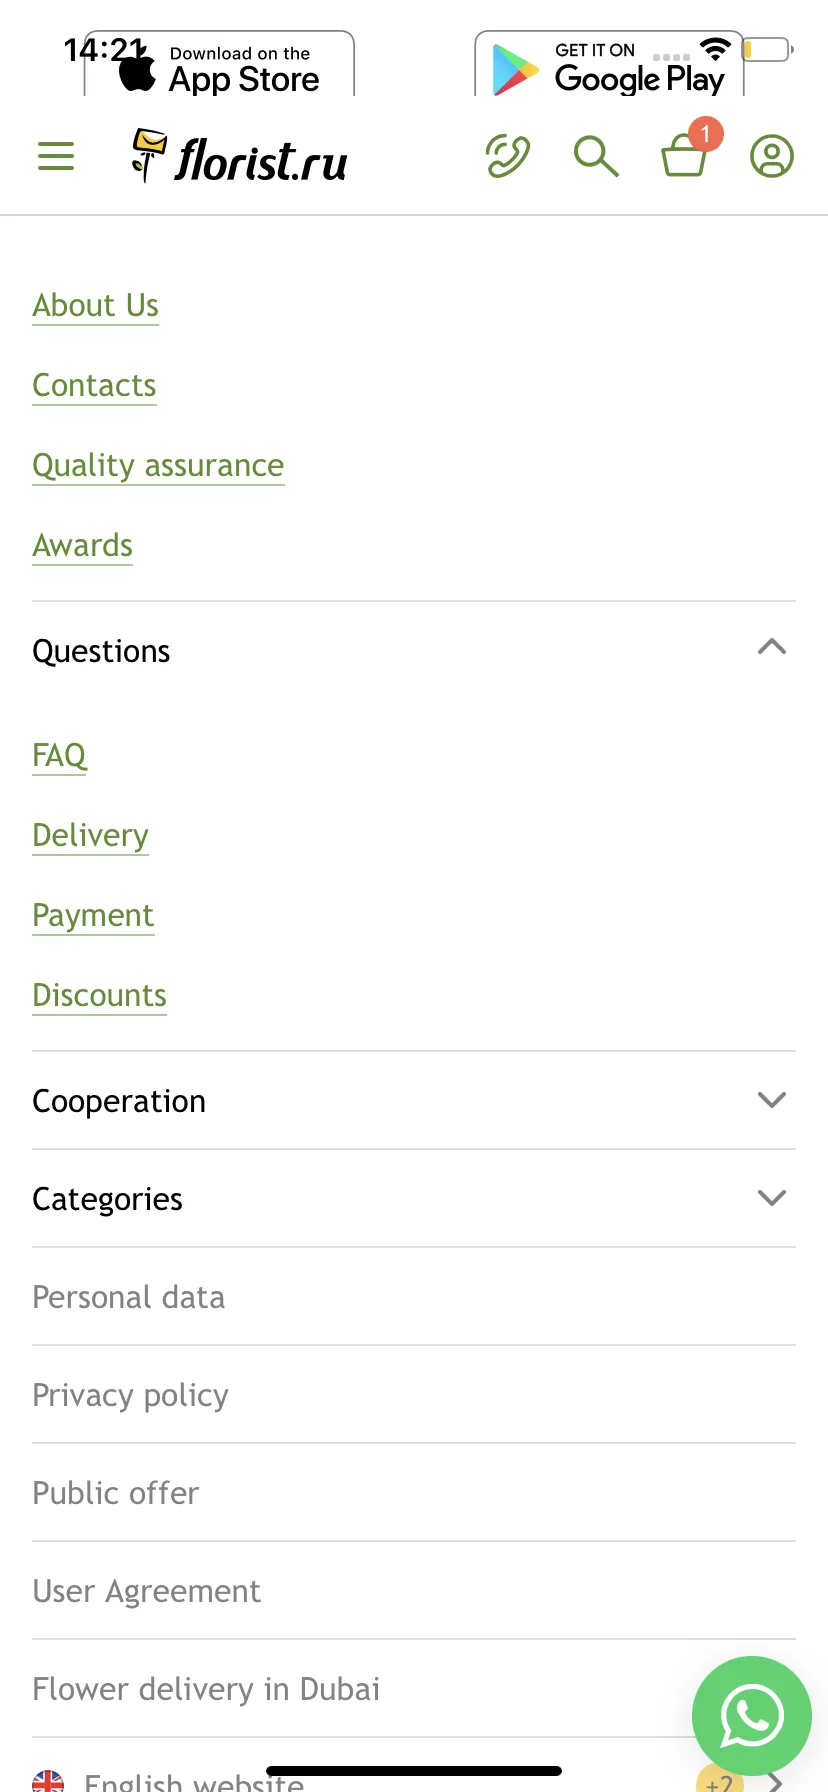Open the About Us link
828x1792 pixels.
point(96,305)
